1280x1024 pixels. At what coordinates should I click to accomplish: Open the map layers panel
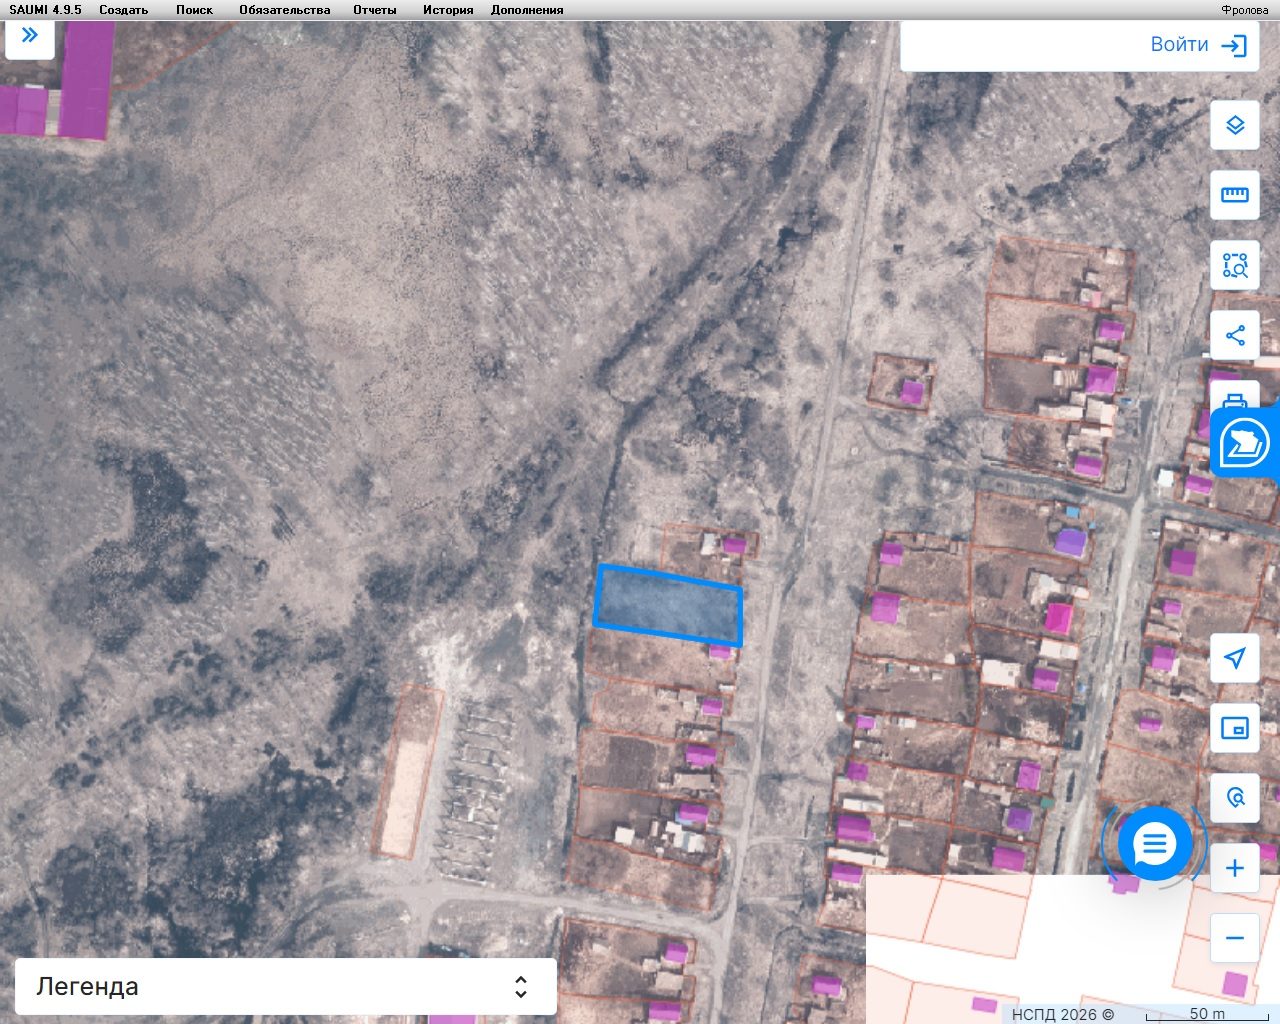tap(1235, 125)
